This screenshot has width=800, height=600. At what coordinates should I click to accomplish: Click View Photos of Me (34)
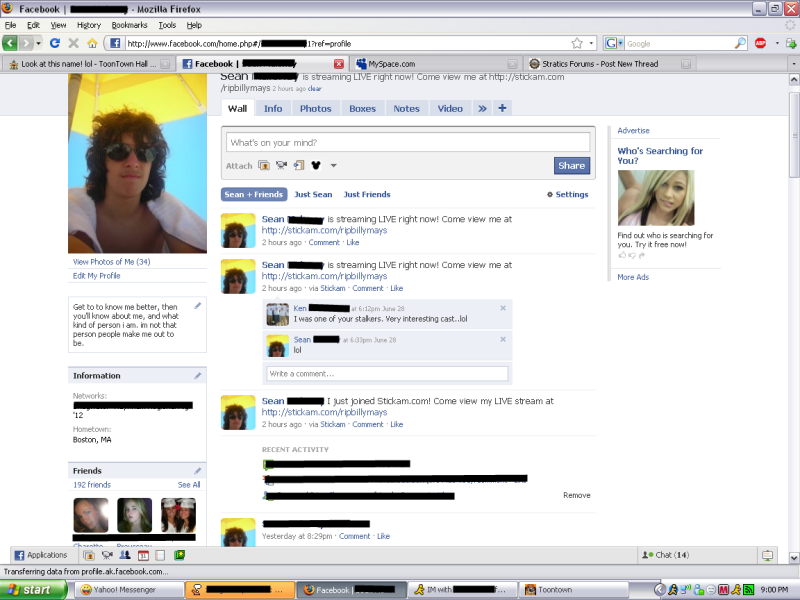point(111,262)
